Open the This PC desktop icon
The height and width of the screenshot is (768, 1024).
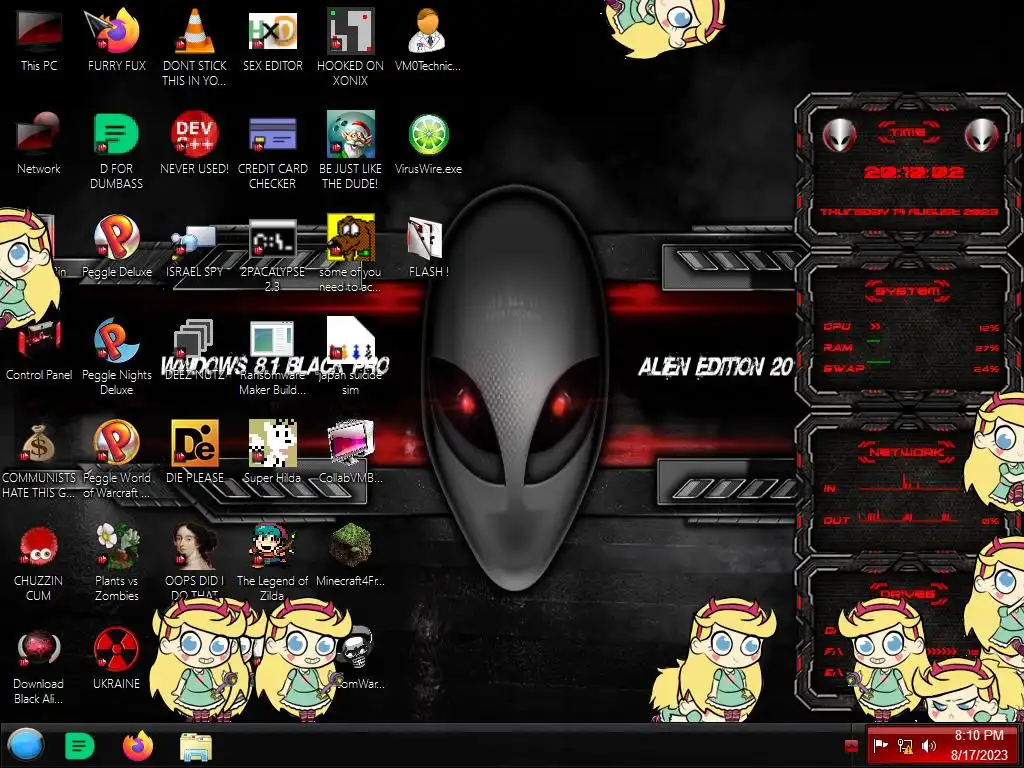pyautogui.click(x=39, y=31)
